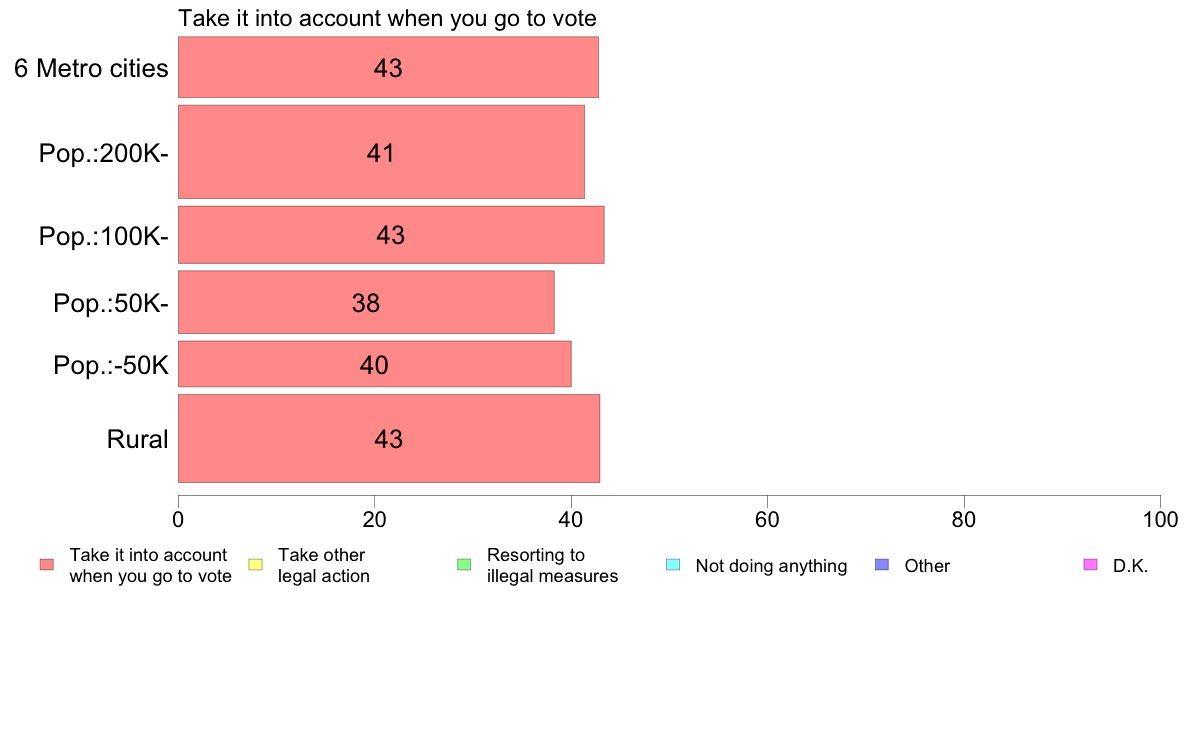
Task: Click the 100 tick on x-axis
Action: (x=1160, y=519)
